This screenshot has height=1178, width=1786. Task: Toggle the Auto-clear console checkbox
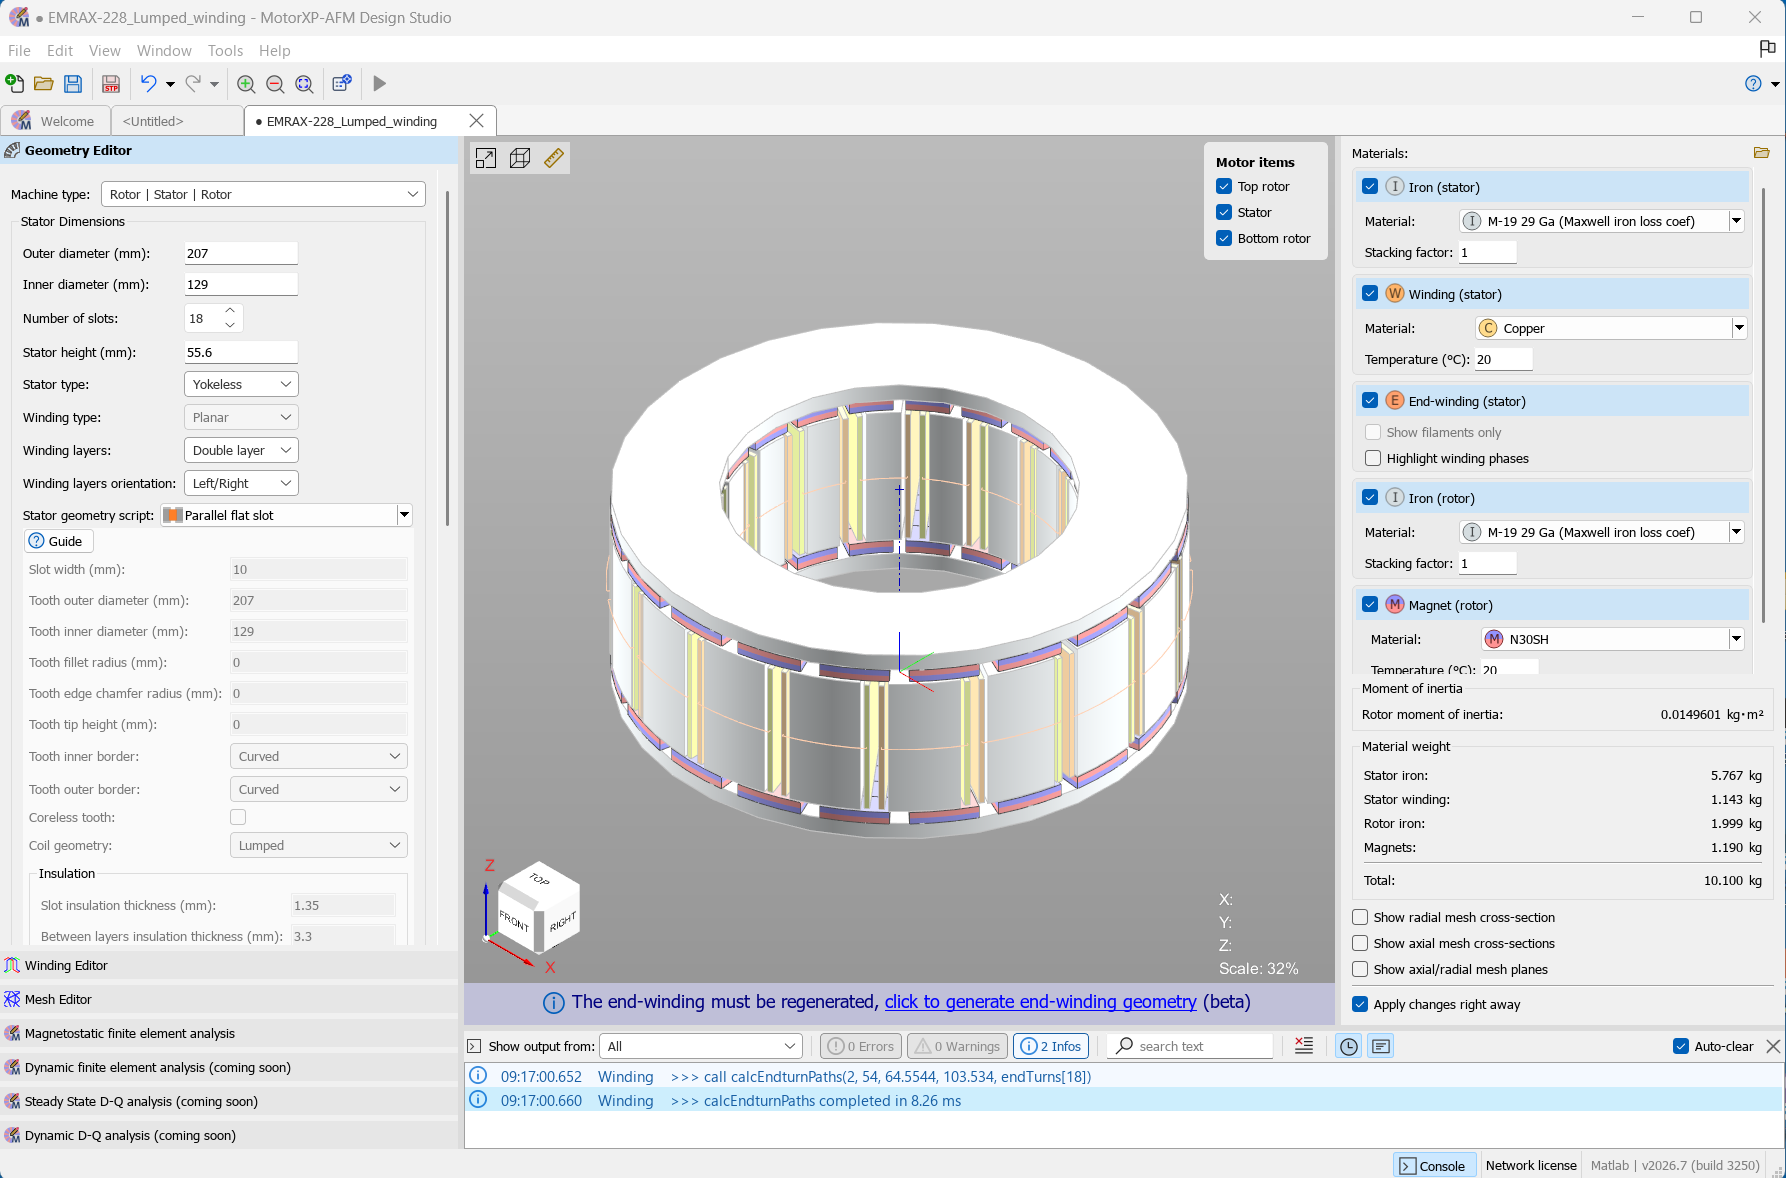pos(1681,1046)
